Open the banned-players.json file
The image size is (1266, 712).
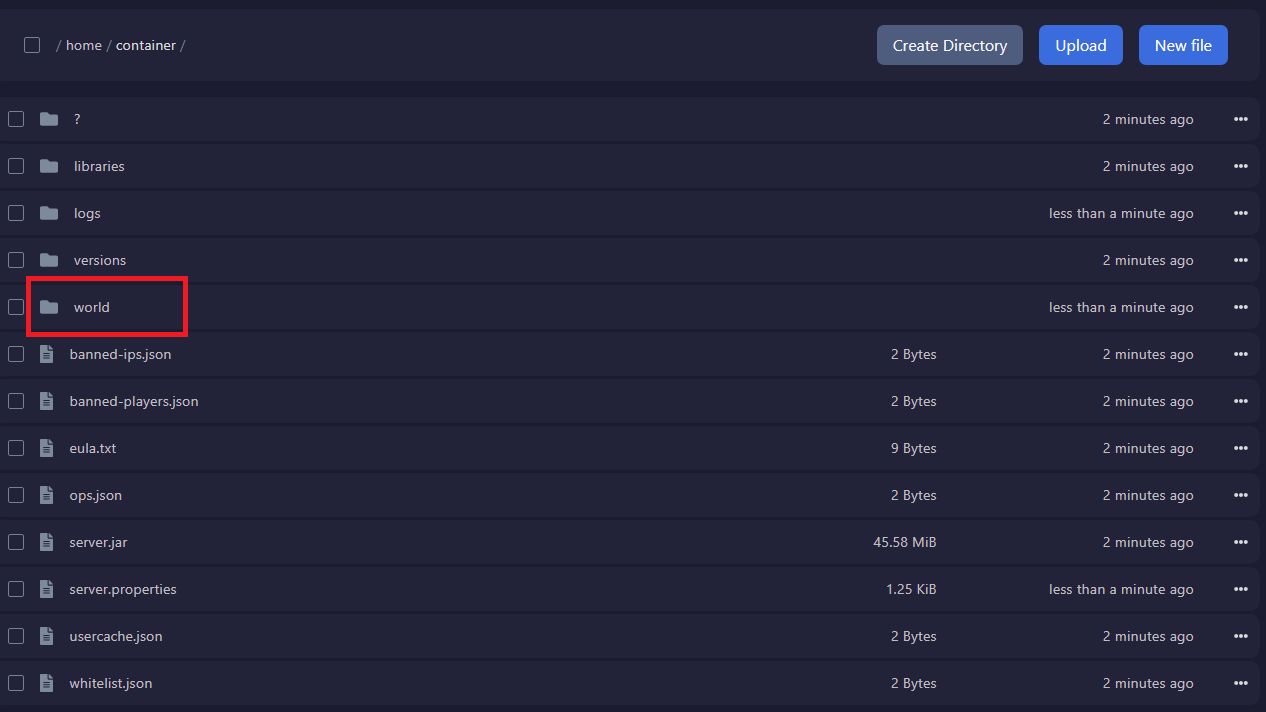pos(134,401)
